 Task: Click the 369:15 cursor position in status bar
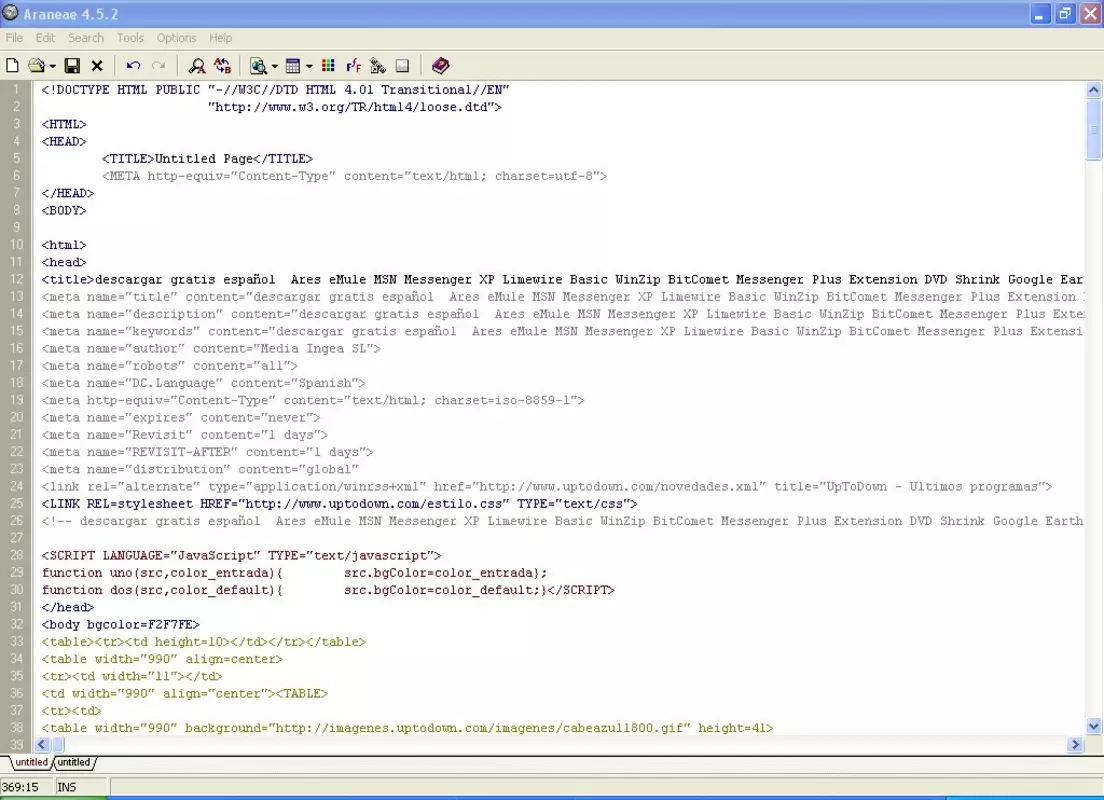[x=20, y=787]
